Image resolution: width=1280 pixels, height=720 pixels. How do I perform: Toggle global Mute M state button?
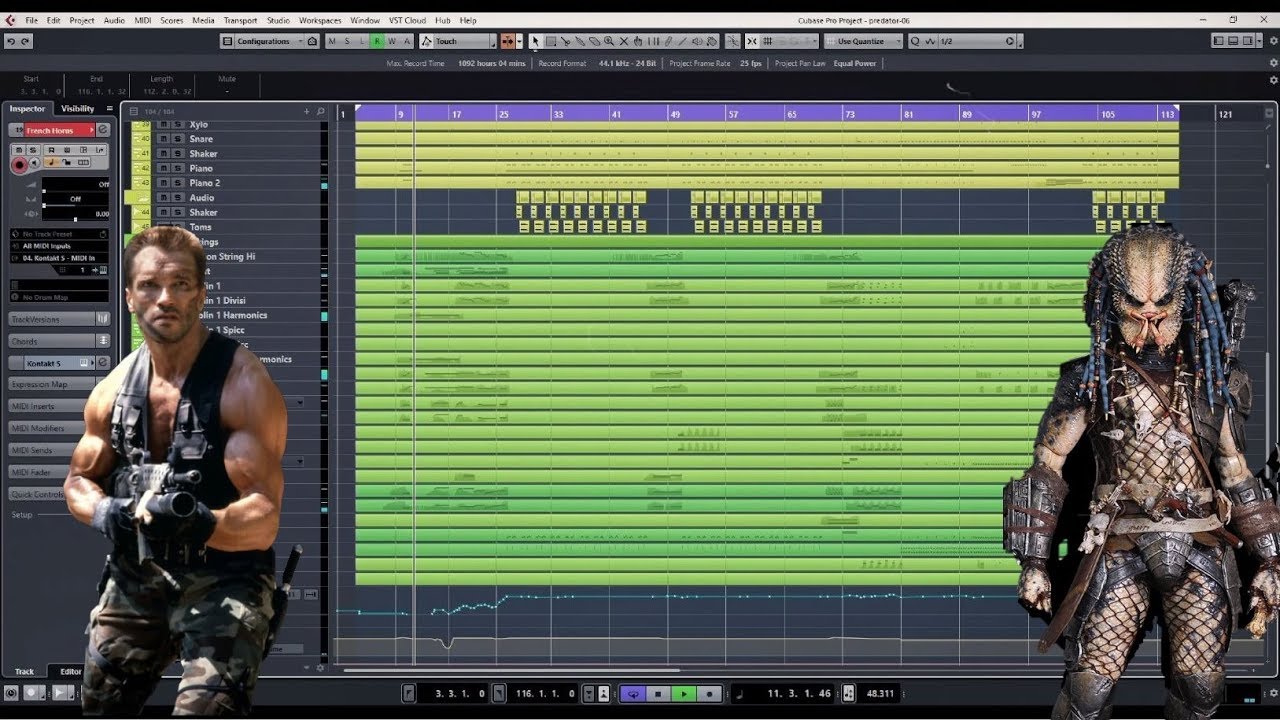[332, 41]
